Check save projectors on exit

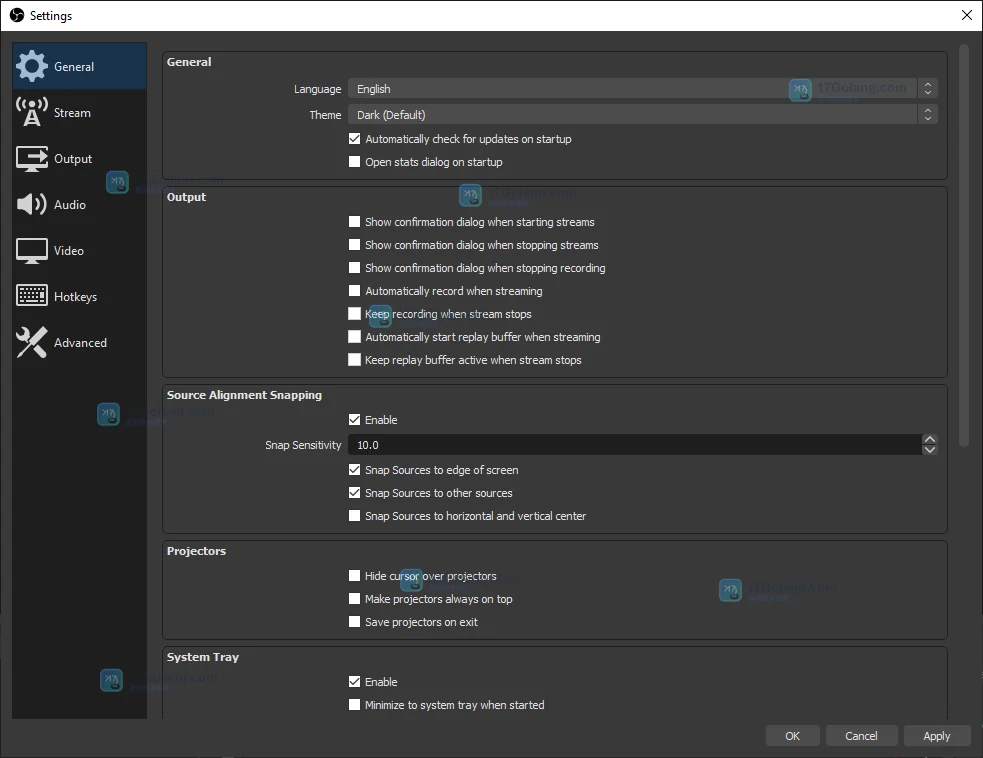(354, 622)
